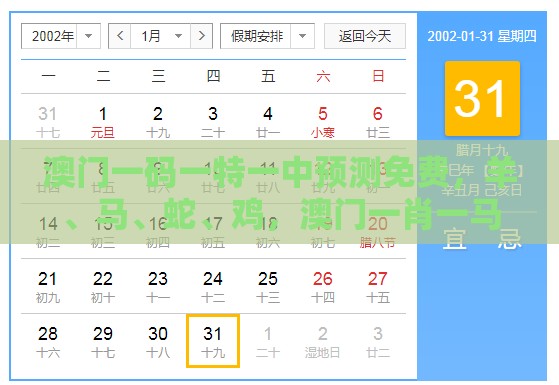Click the 忌 label in side panel
559x385 pixels.
point(510,239)
